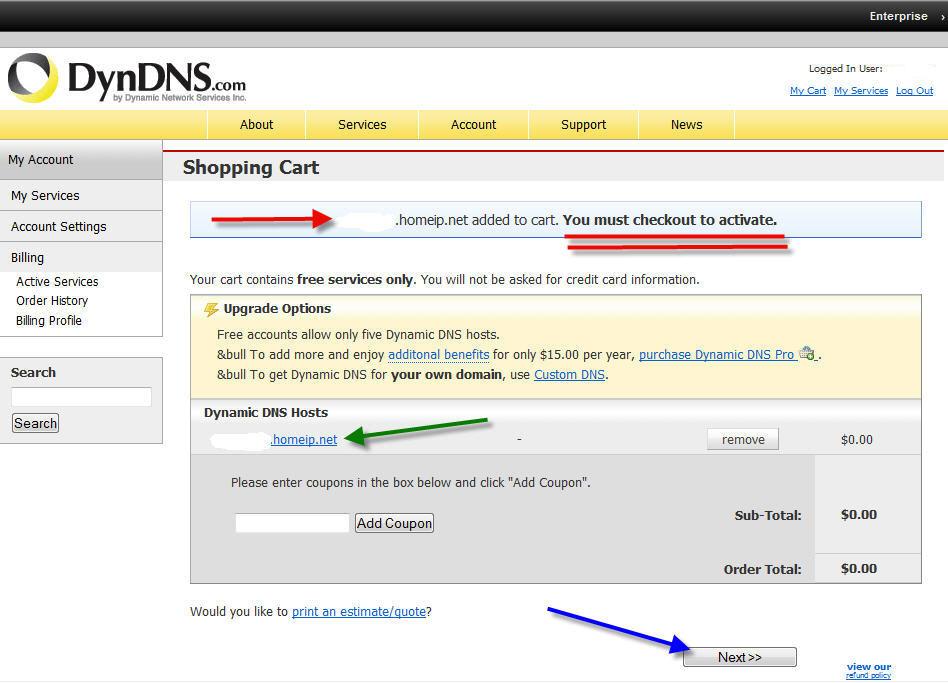This screenshot has height=683, width=948.
Task: Click 'You must checkout to activate' text
Action: pos(670,220)
